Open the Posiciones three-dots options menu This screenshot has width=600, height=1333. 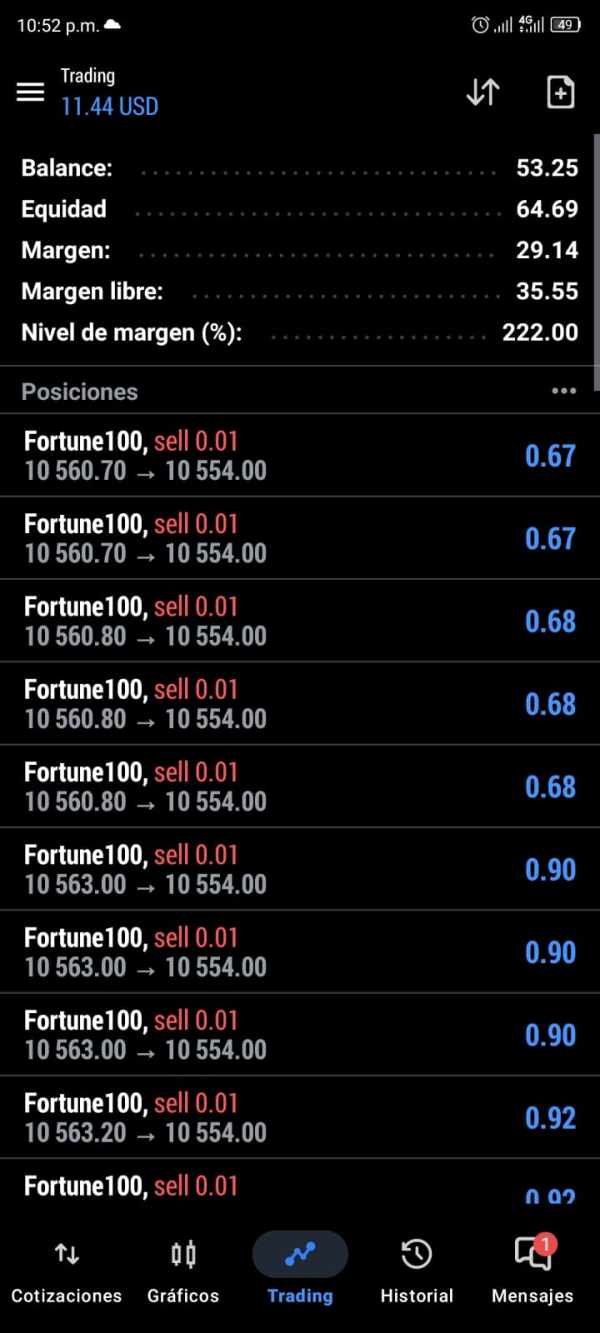click(x=564, y=391)
